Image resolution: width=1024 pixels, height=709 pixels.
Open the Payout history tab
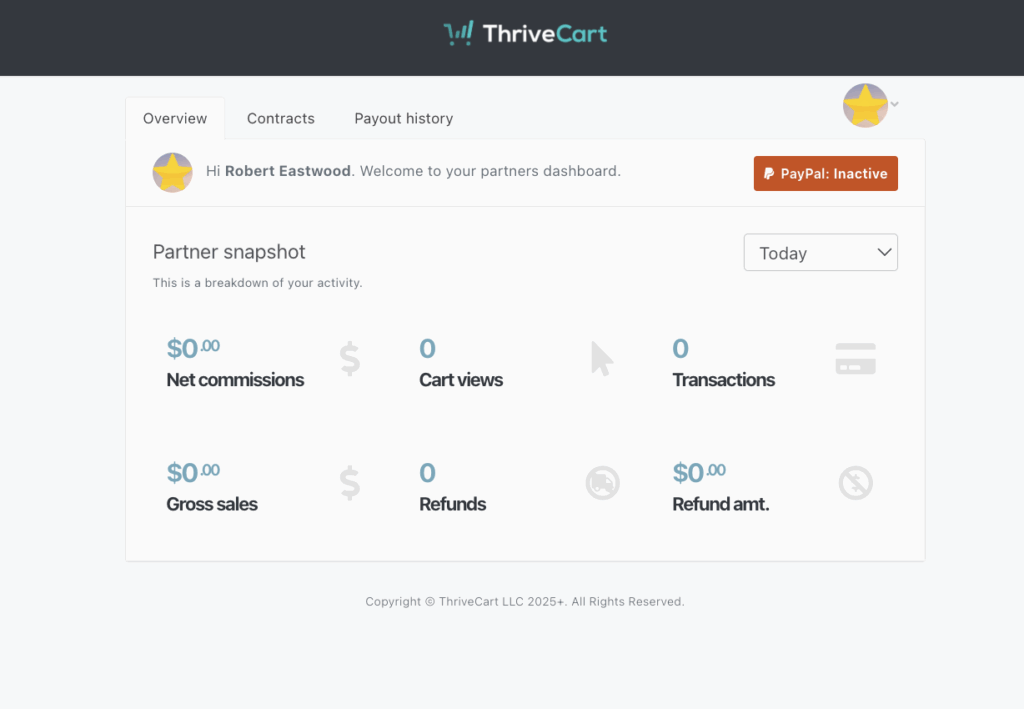point(403,118)
